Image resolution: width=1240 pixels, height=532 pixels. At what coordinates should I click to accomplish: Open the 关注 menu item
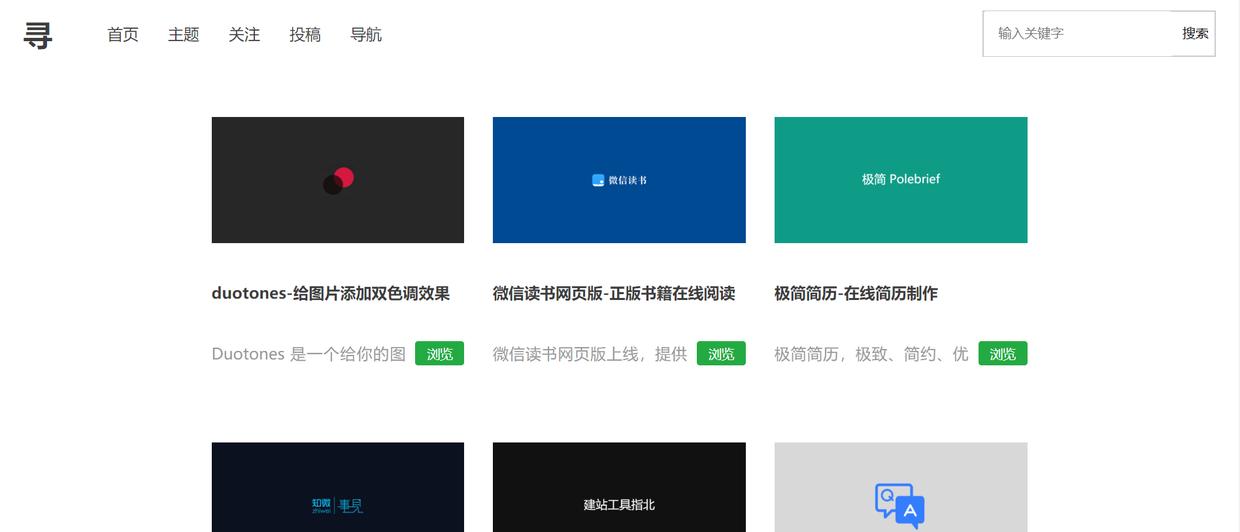pos(244,35)
